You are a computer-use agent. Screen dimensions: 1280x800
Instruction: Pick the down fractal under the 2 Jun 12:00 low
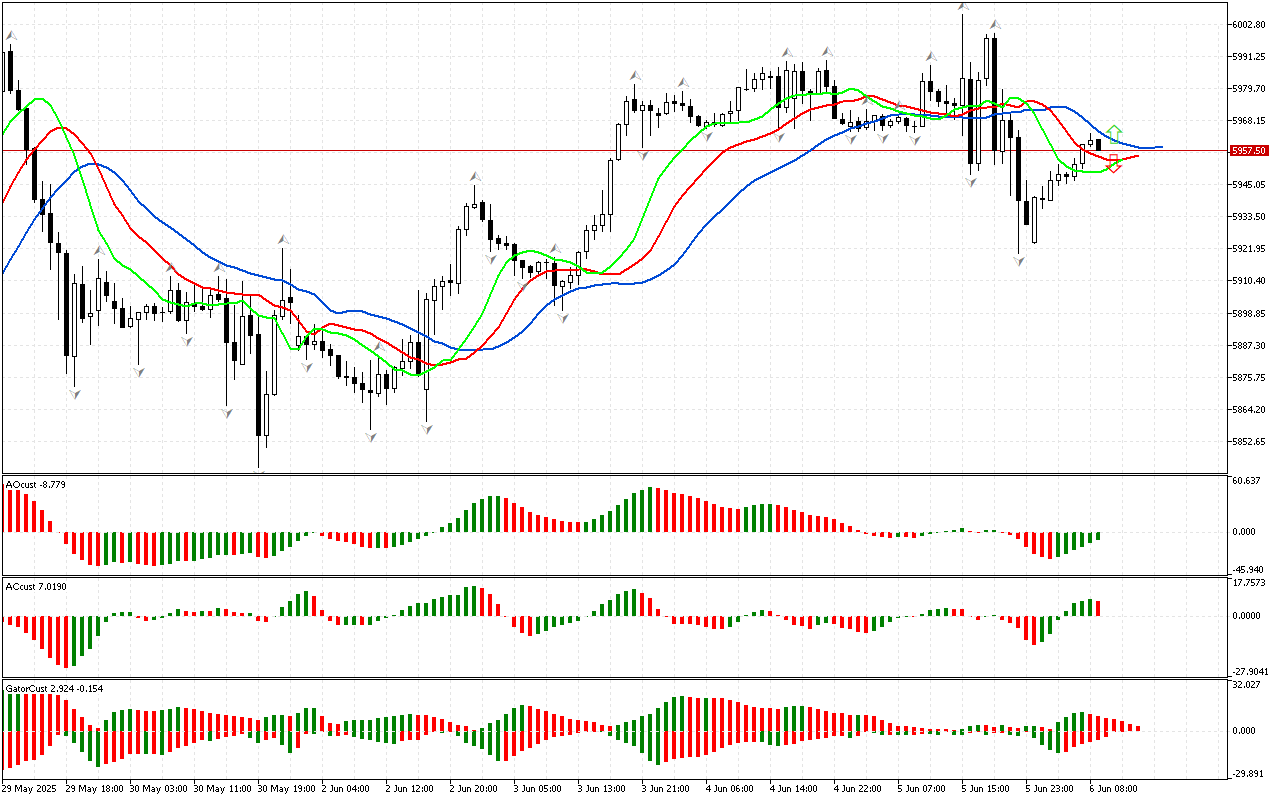427,428
